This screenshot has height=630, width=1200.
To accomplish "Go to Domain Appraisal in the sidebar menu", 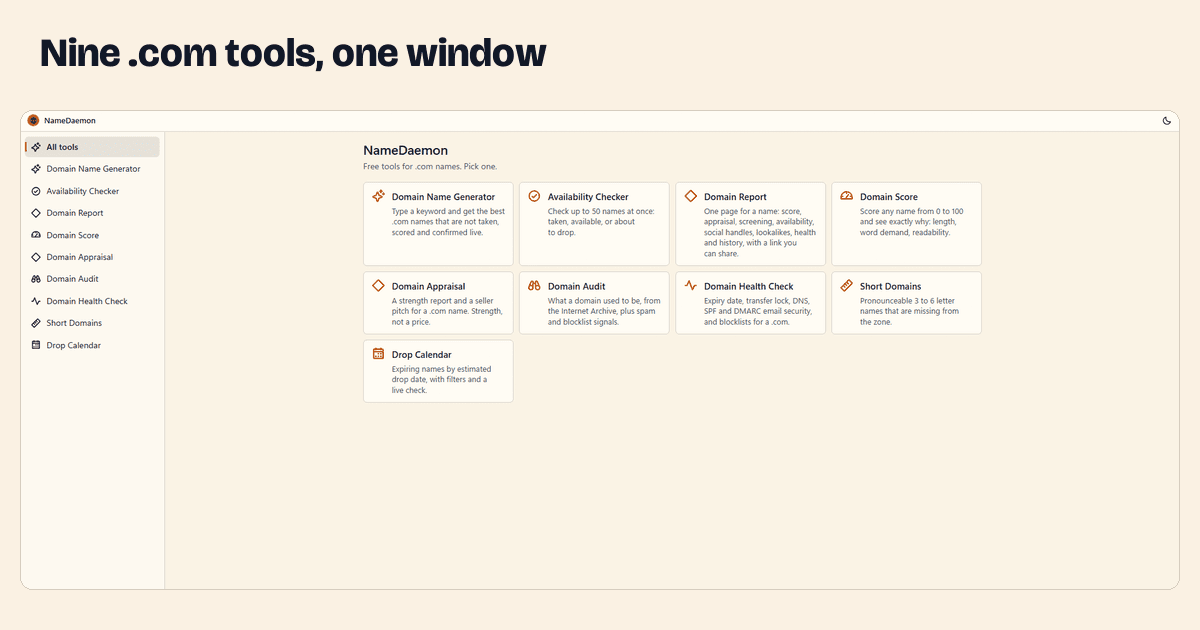I will point(92,257).
